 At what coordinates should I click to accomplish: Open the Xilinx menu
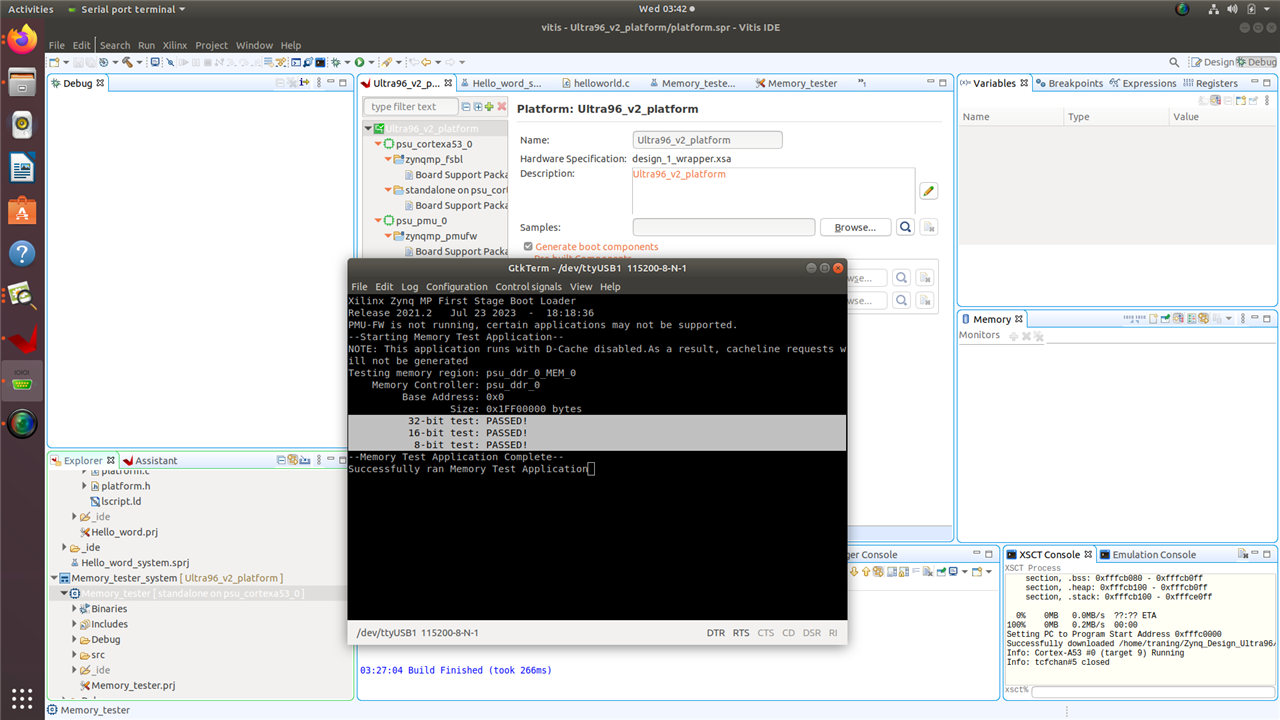[x=175, y=45]
